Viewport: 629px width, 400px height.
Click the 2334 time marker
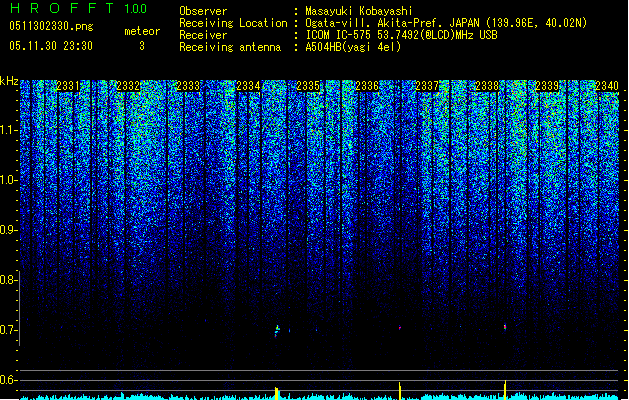click(248, 86)
